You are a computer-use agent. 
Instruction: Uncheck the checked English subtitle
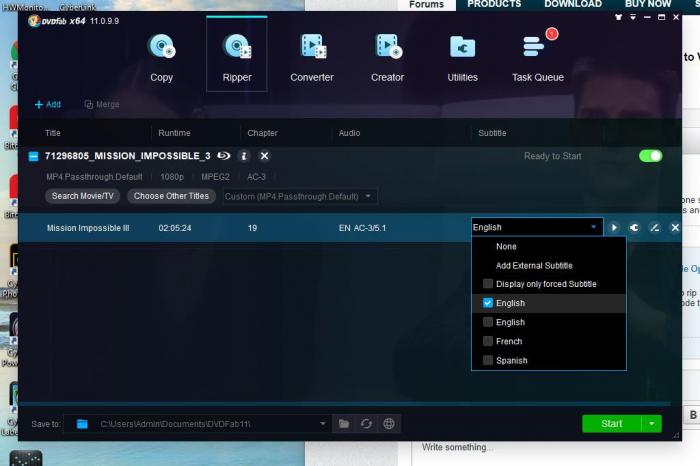point(488,303)
